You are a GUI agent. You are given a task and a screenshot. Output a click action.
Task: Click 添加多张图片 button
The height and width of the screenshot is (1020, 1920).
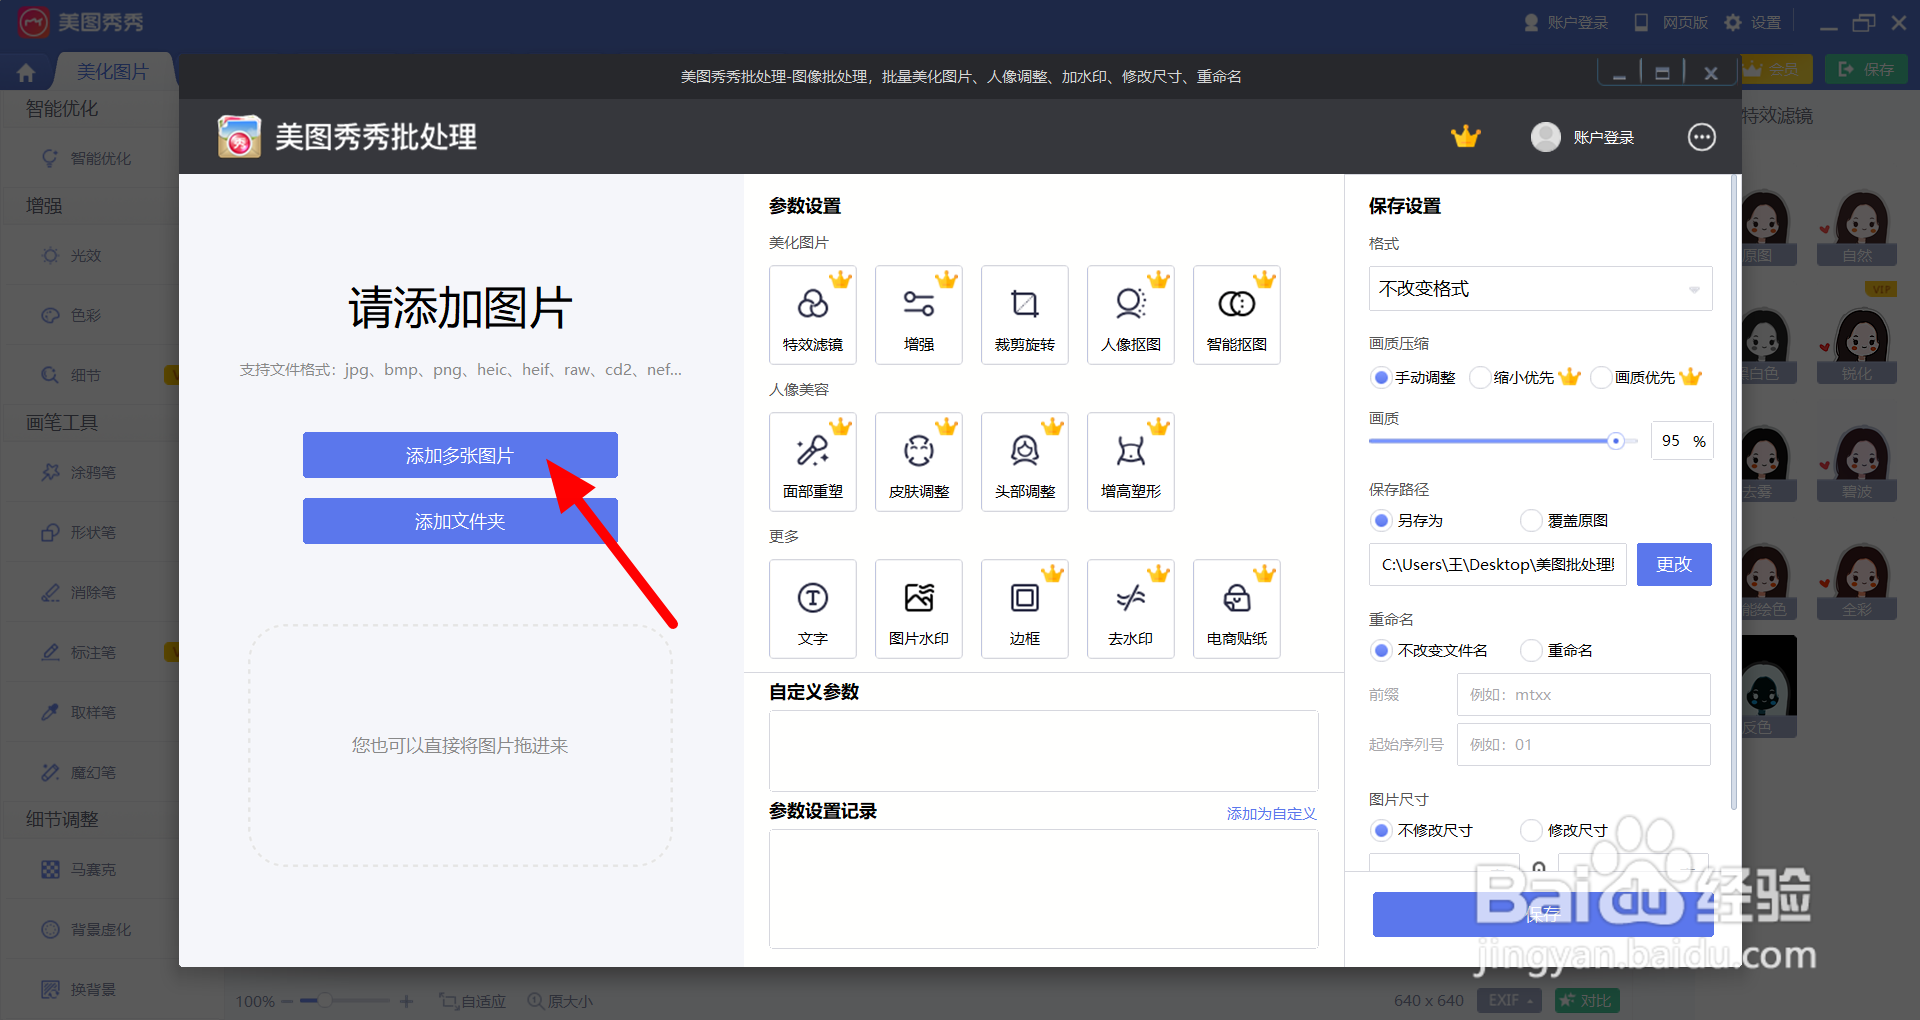[x=460, y=455]
